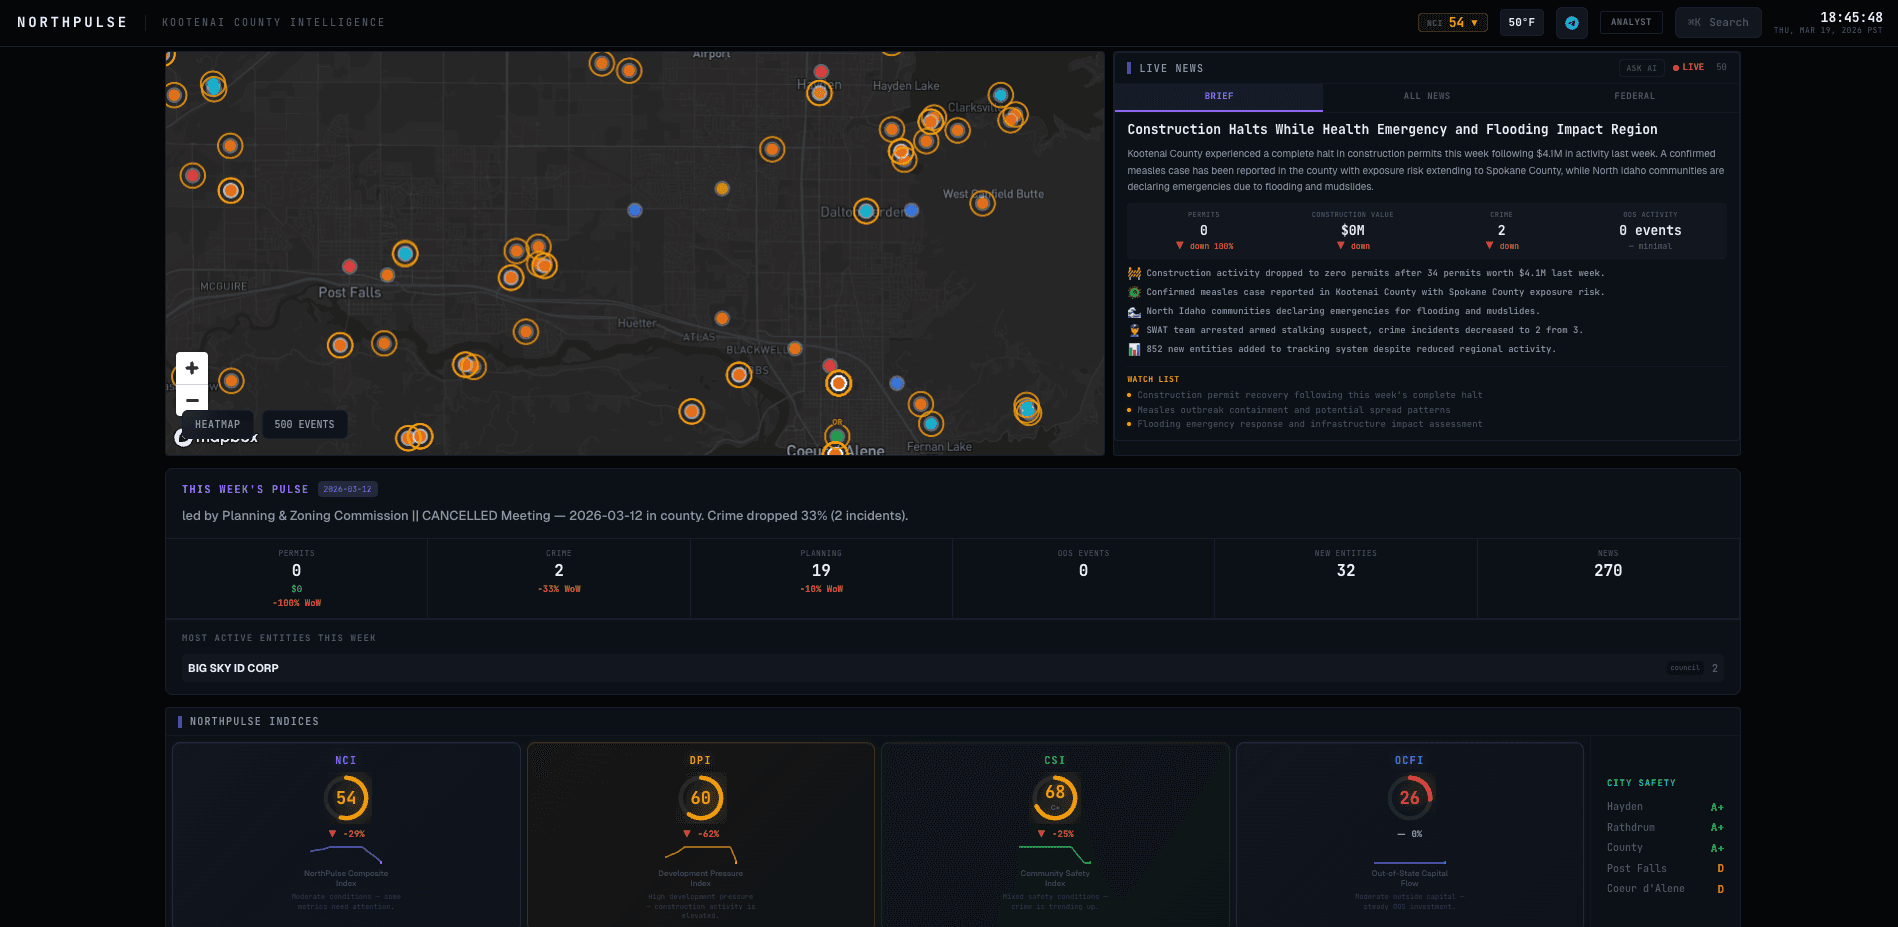Expand the BIG SKY ID CORP entity row

tap(950, 668)
